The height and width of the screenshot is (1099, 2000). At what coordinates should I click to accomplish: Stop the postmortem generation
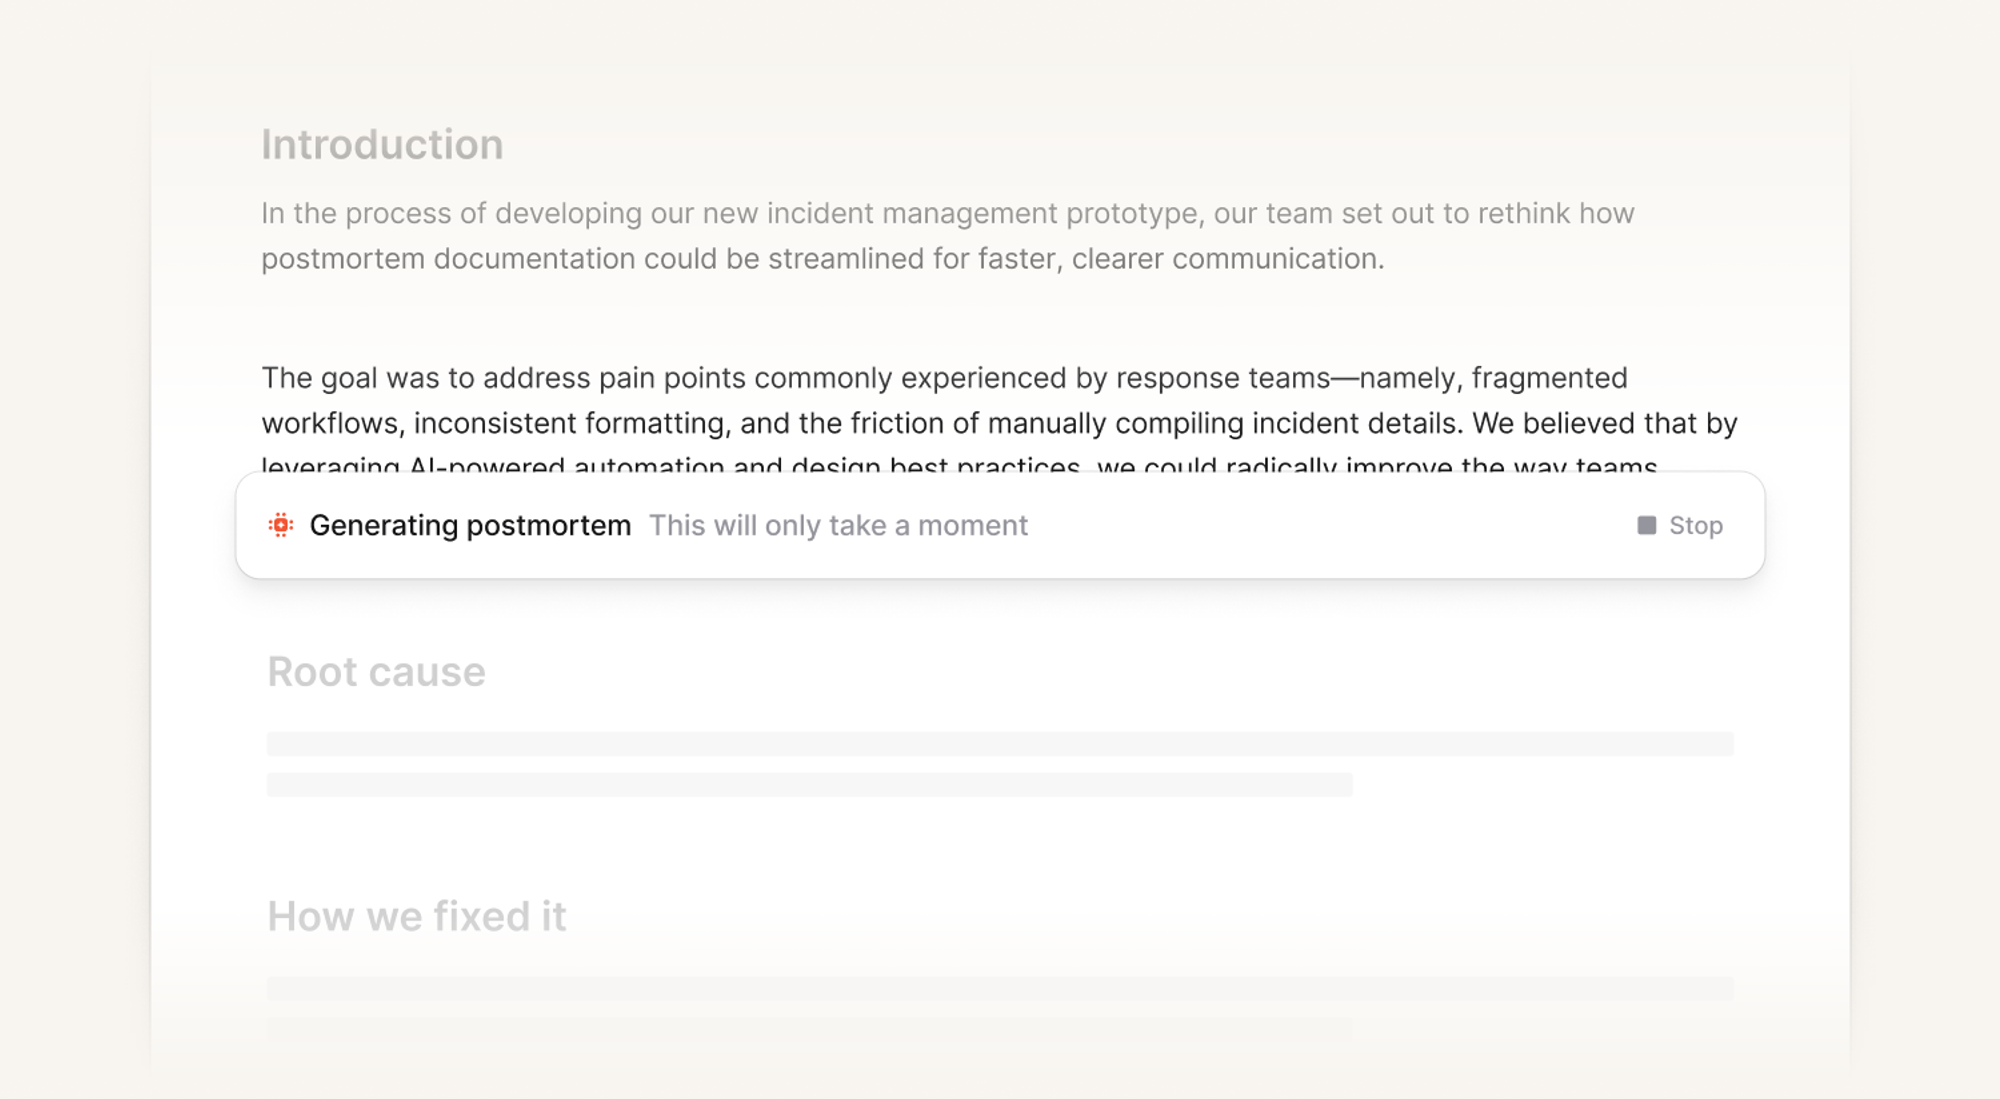point(1694,525)
